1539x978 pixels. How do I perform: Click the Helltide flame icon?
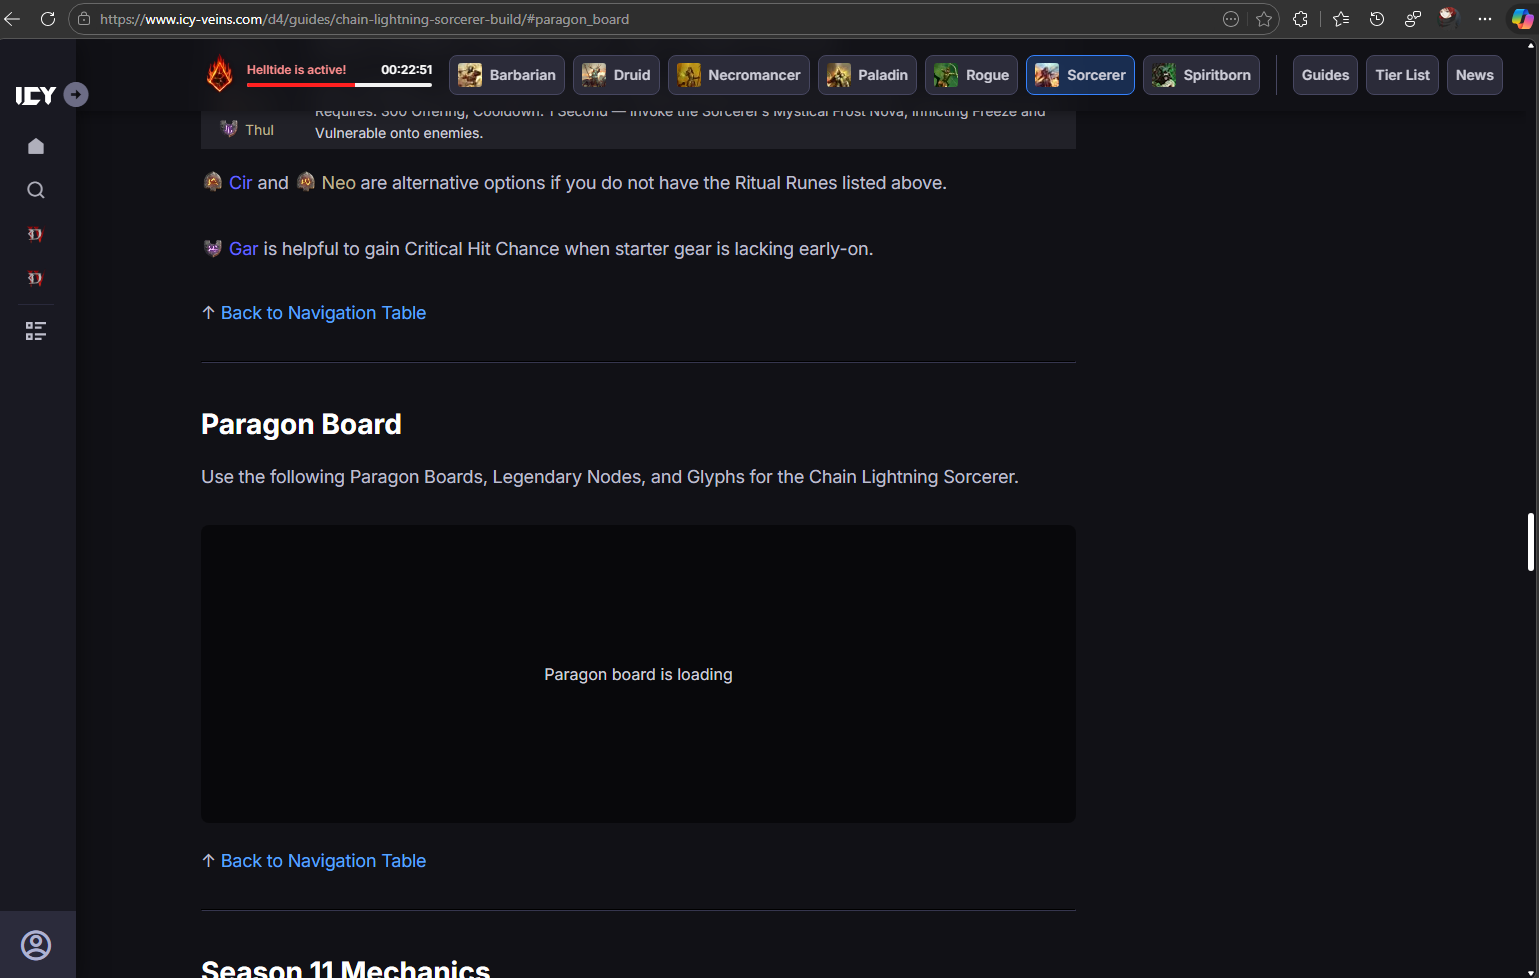click(x=219, y=74)
